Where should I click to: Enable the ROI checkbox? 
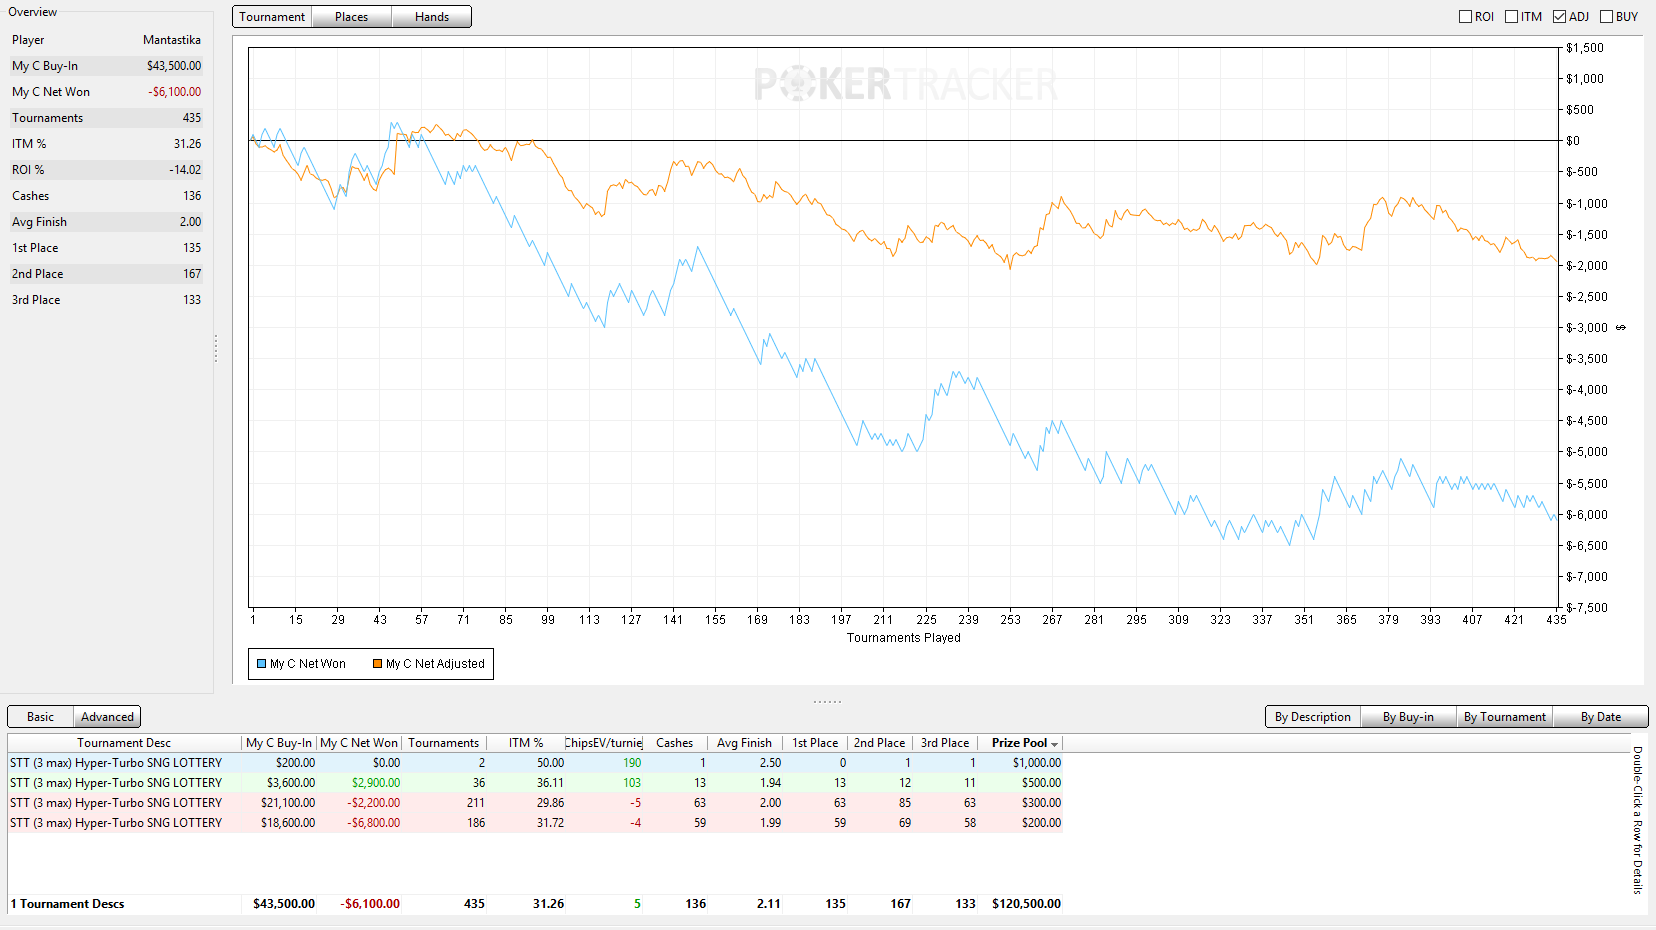pyautogui.click(x=1465, y=17)
